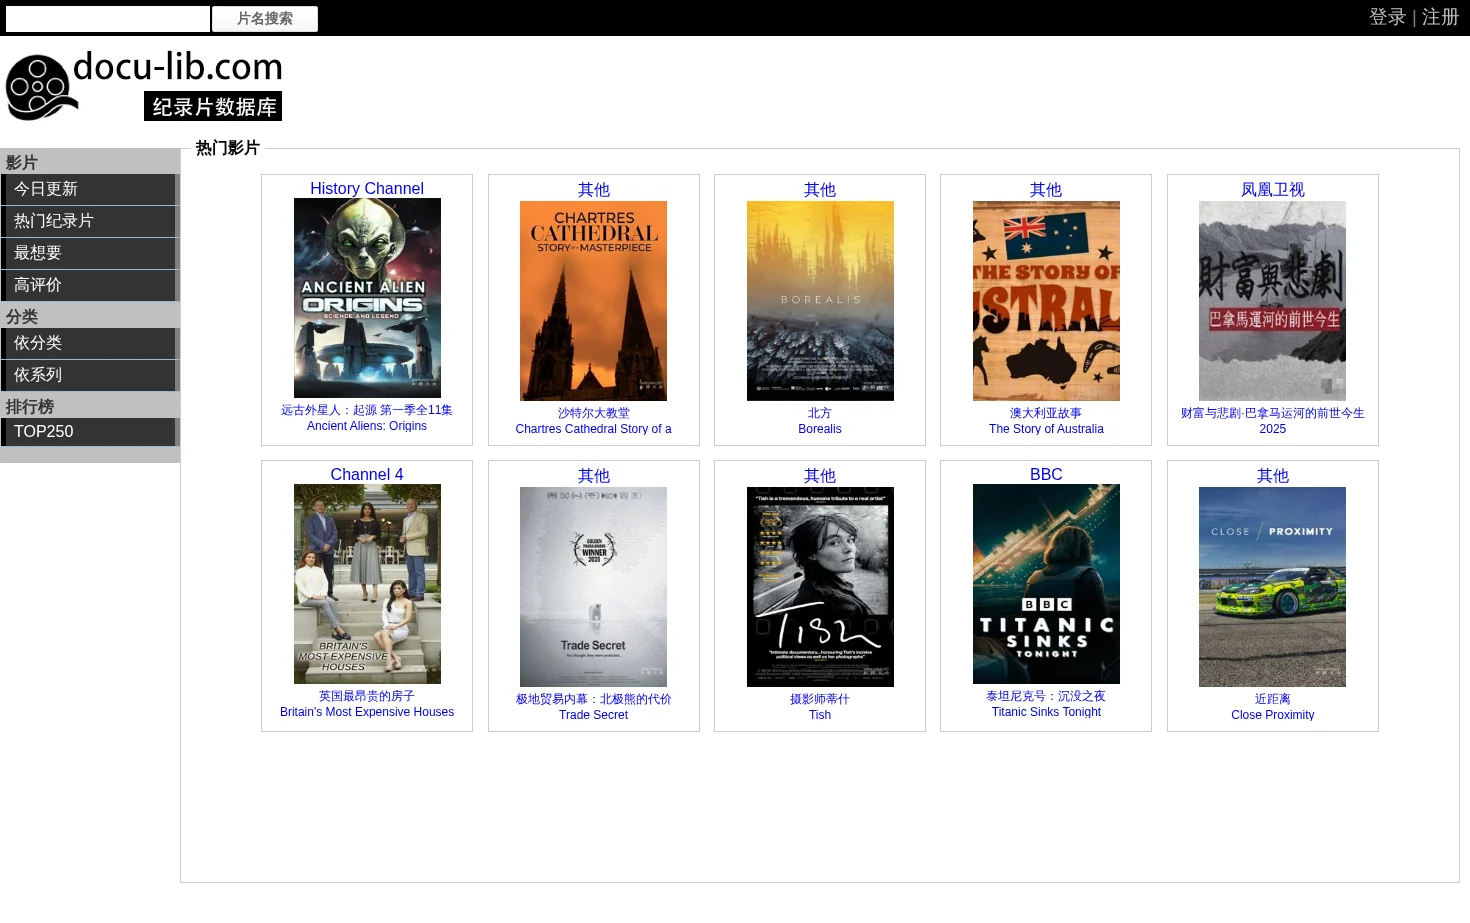Open the Titanic Sinks Tonight poster
The image size is (1470, 923).
[x=1046, y=584]
